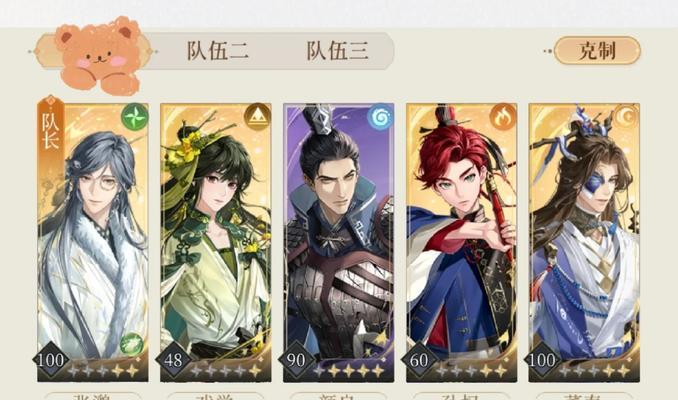Select the red-haired character card
The height and width of the screenshot is (400, 678).
[x=461, y=242]
